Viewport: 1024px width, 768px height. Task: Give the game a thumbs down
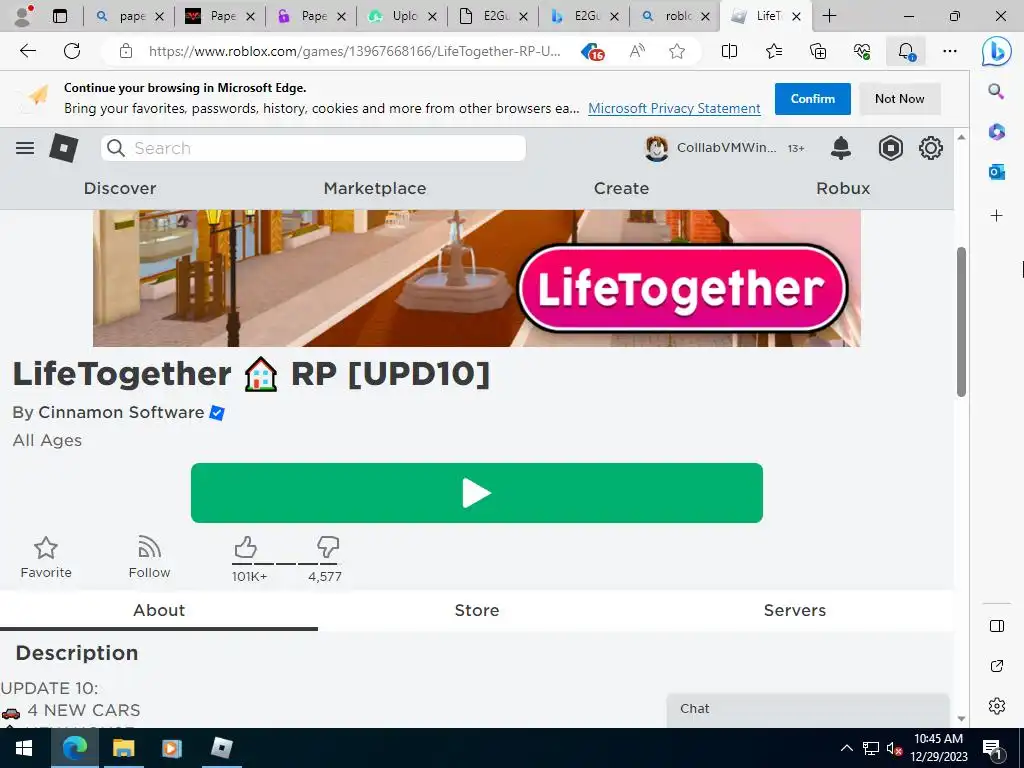[328, 548]
